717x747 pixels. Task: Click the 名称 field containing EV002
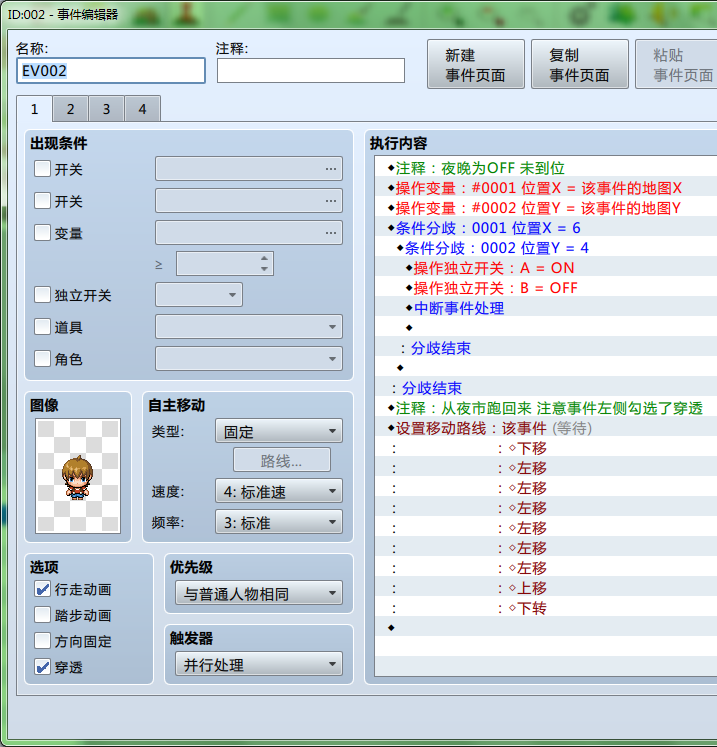[111, 71]
